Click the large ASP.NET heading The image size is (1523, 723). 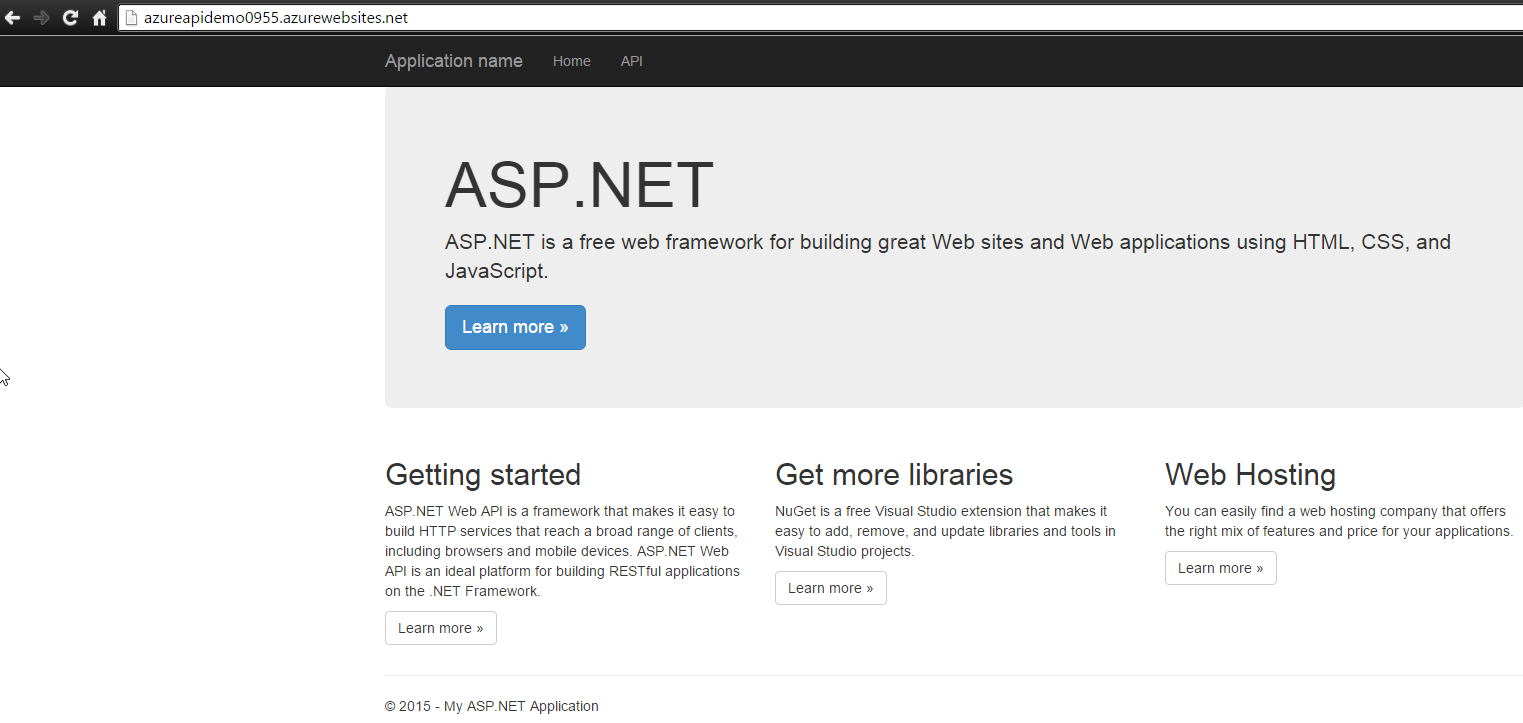(579, 185)
